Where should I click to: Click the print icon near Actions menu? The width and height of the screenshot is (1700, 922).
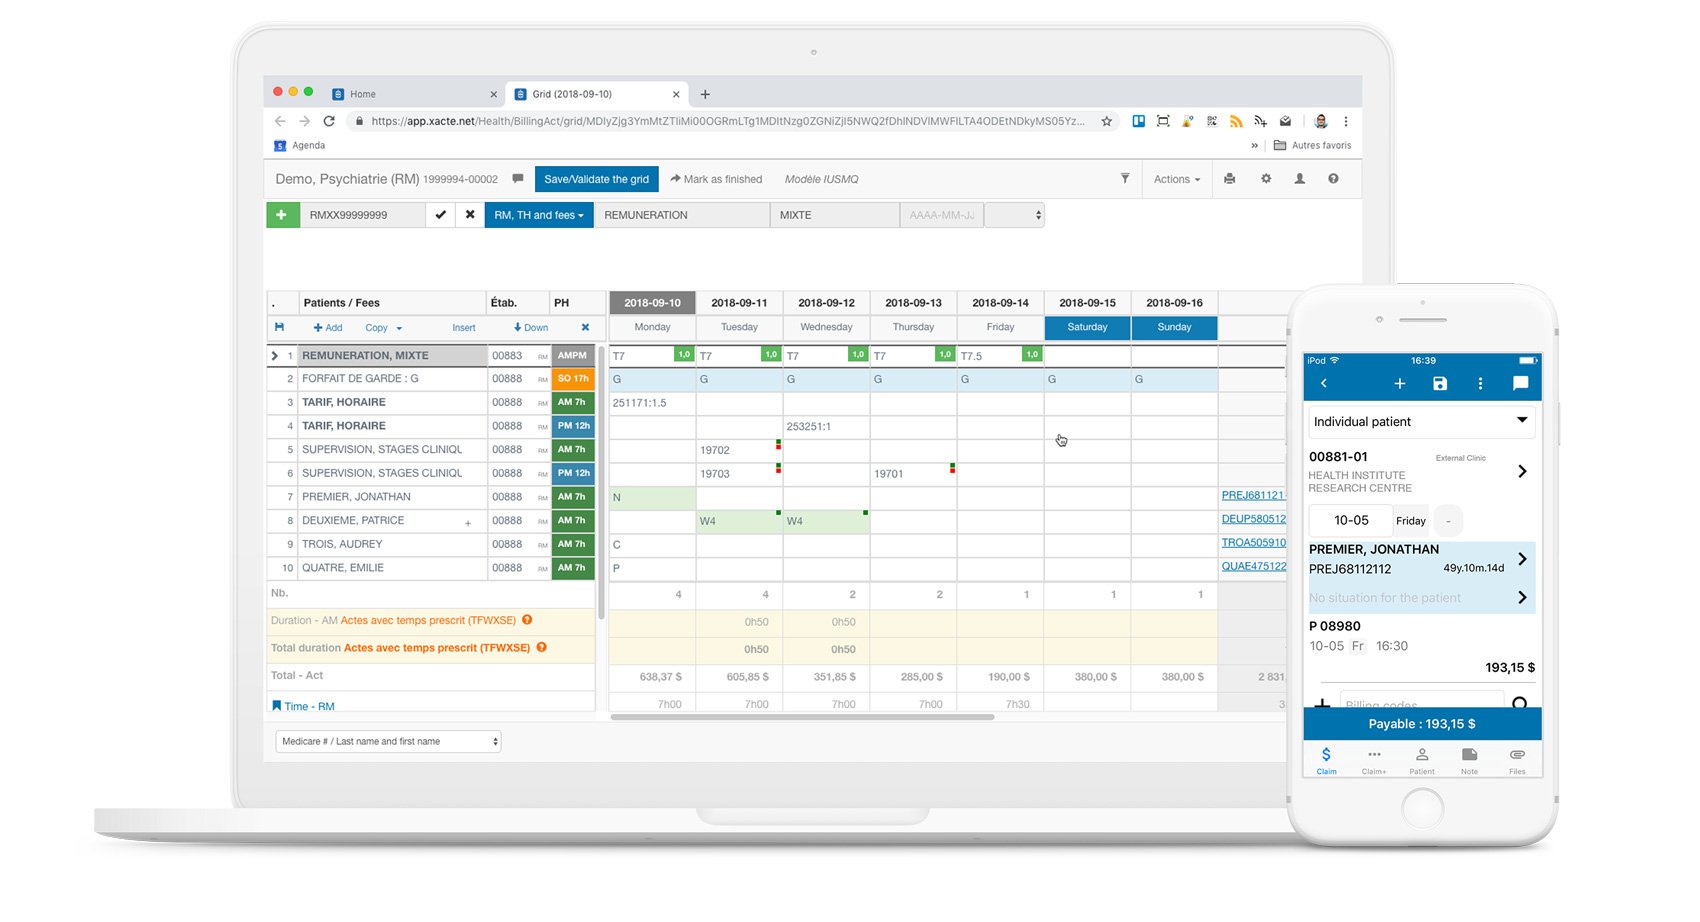[x=1229, y=178]
